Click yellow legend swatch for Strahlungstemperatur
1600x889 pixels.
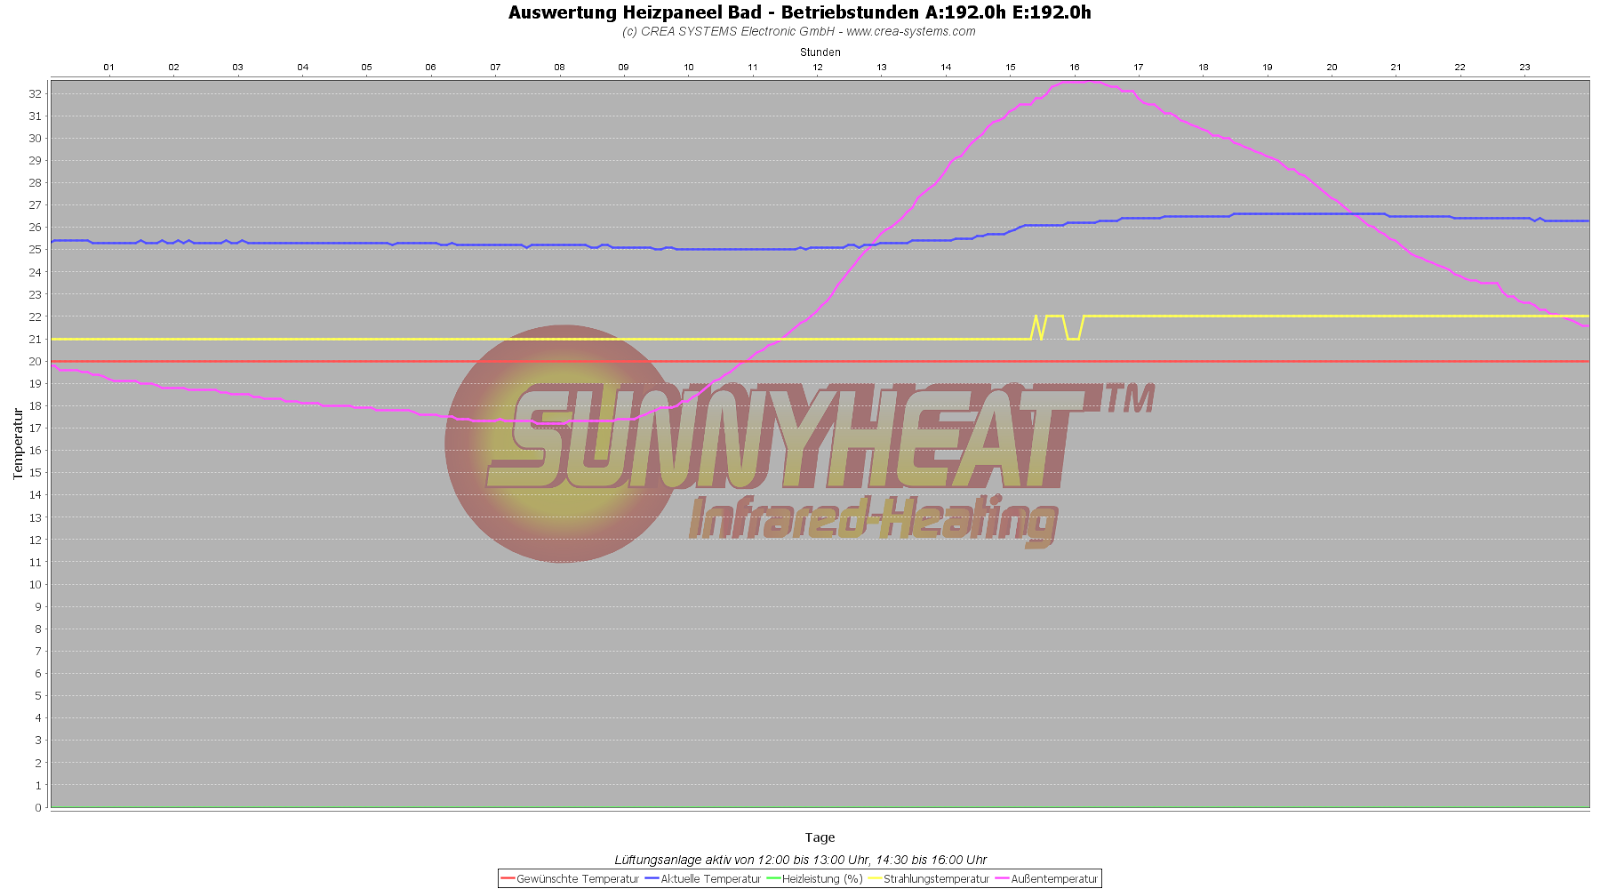click(875, 879)
